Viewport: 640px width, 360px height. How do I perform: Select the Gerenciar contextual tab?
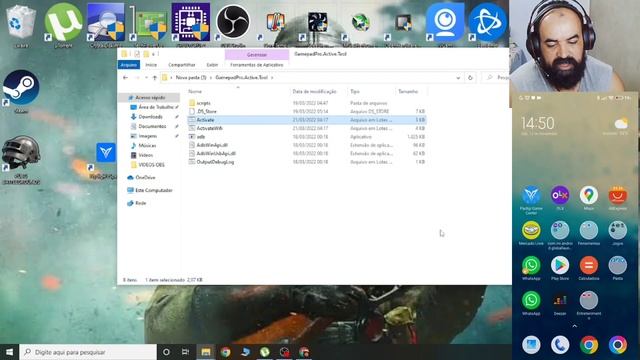(x=257, y=54)
